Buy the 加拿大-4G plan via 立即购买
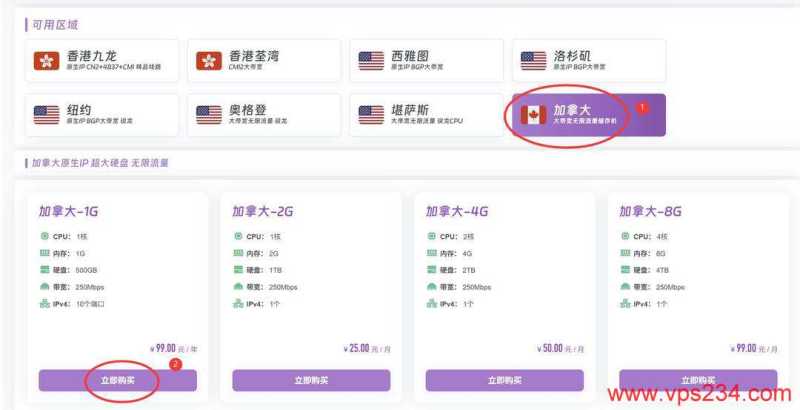 [504, 381]
